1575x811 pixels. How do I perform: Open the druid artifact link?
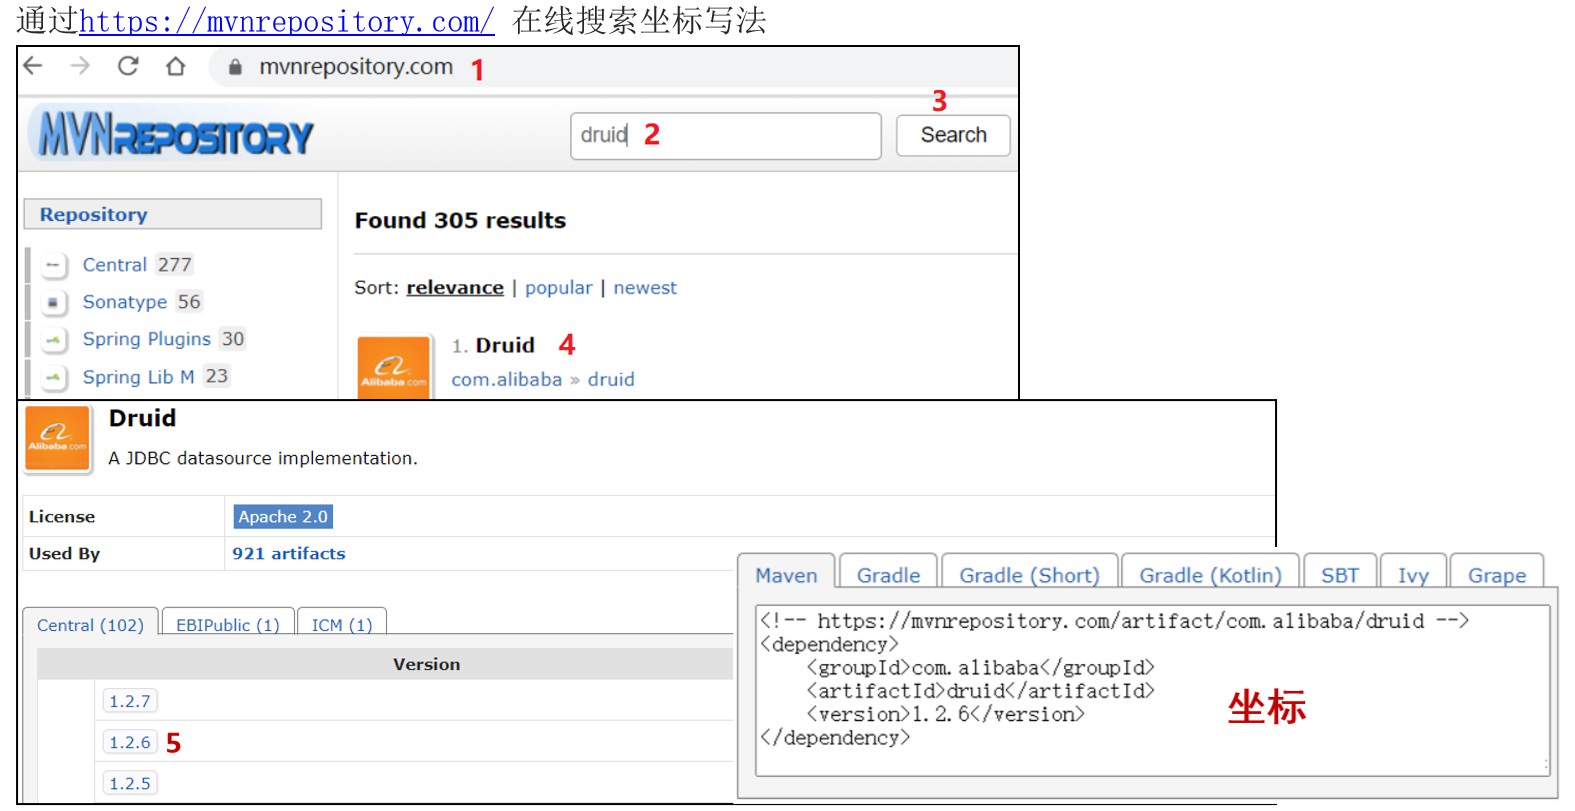pyautogui.click(x=611, y=380)
